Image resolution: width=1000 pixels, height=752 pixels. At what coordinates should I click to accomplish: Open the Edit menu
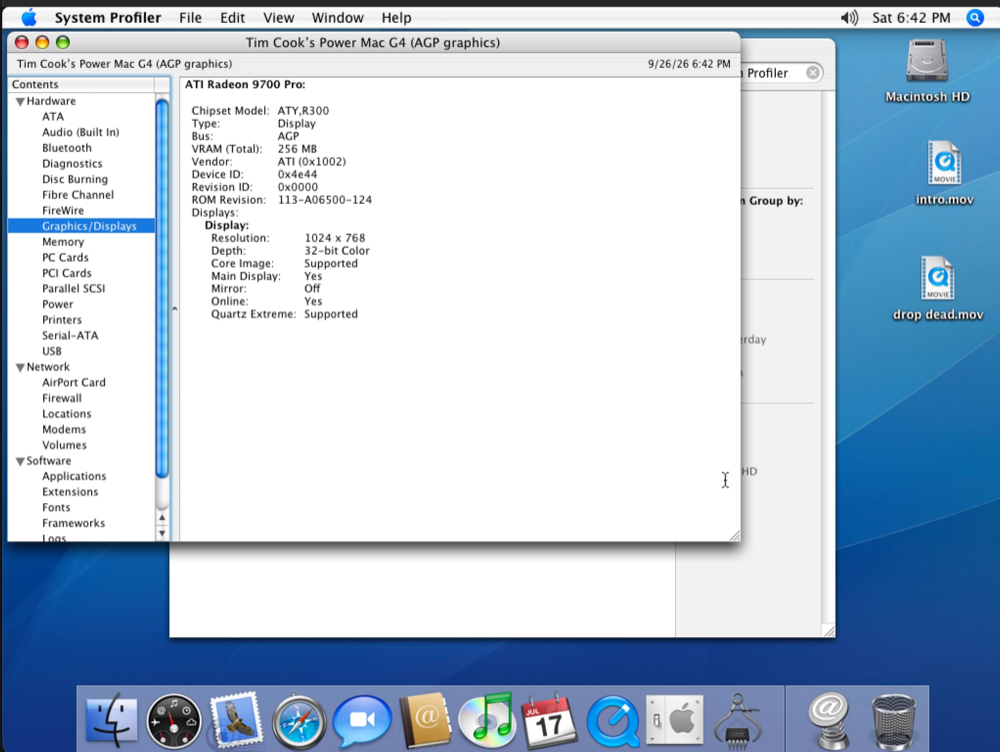coord(232,18)
